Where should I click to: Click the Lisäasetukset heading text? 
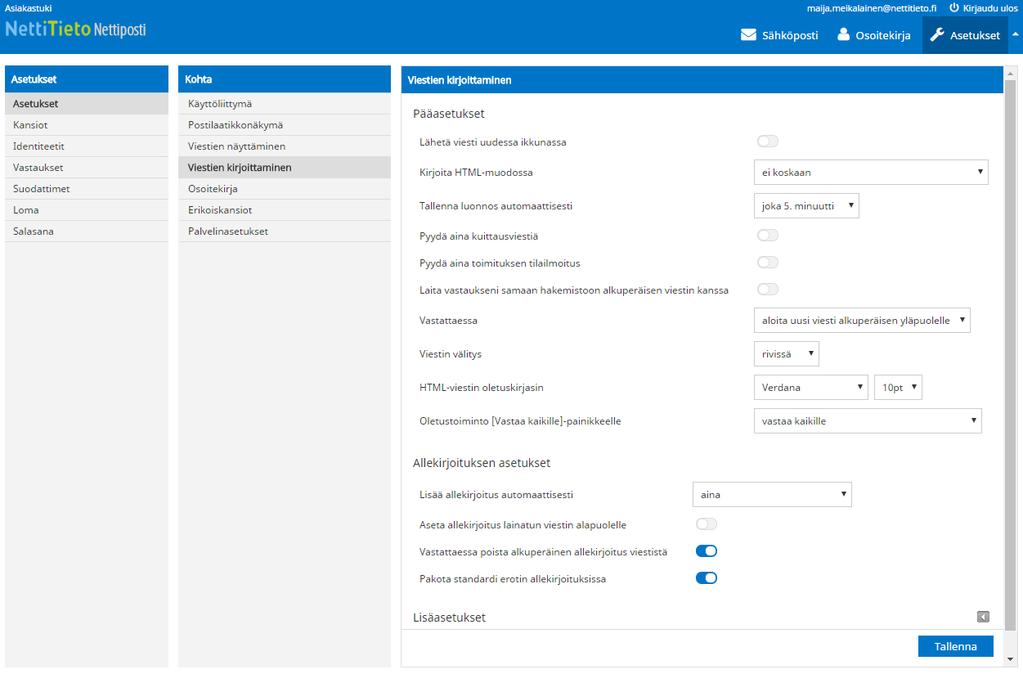point(450,617)
